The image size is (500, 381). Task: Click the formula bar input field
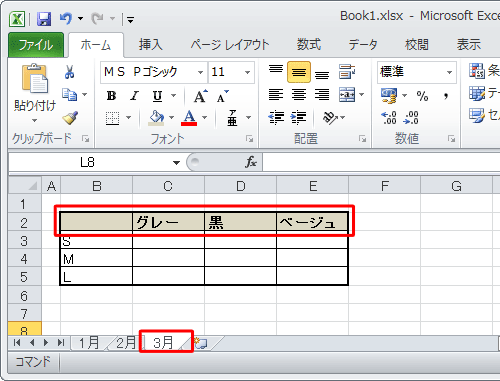(x=381, y=162)
